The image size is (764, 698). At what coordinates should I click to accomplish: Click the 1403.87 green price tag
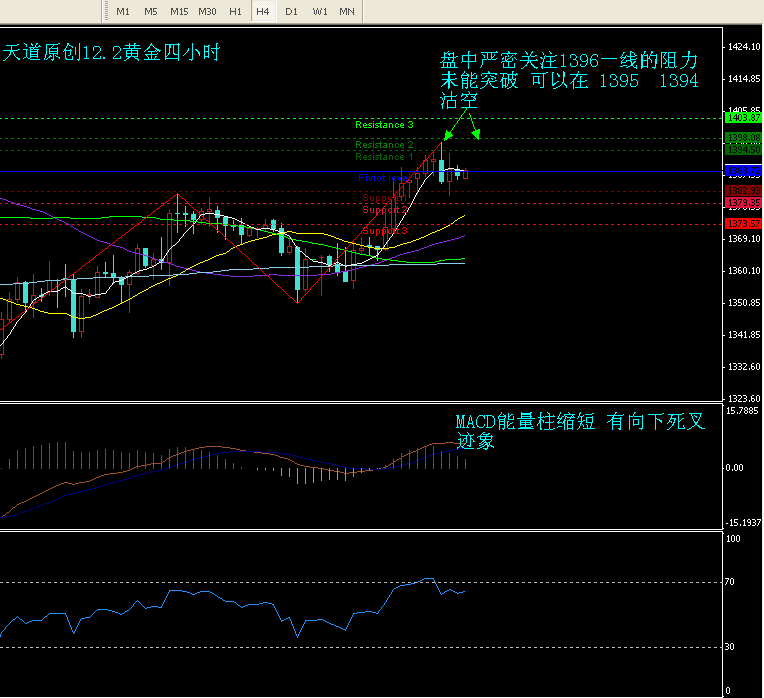click(744, 118)
